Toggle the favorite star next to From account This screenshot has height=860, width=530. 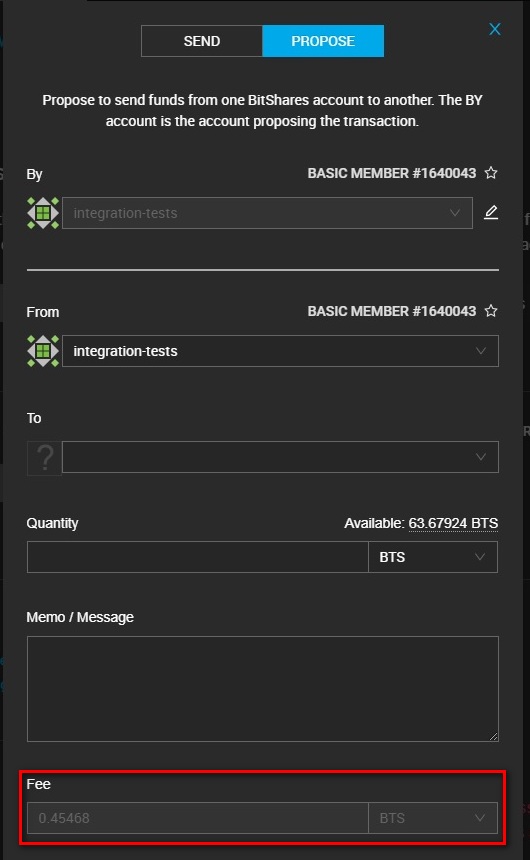[x=491, y=311]
